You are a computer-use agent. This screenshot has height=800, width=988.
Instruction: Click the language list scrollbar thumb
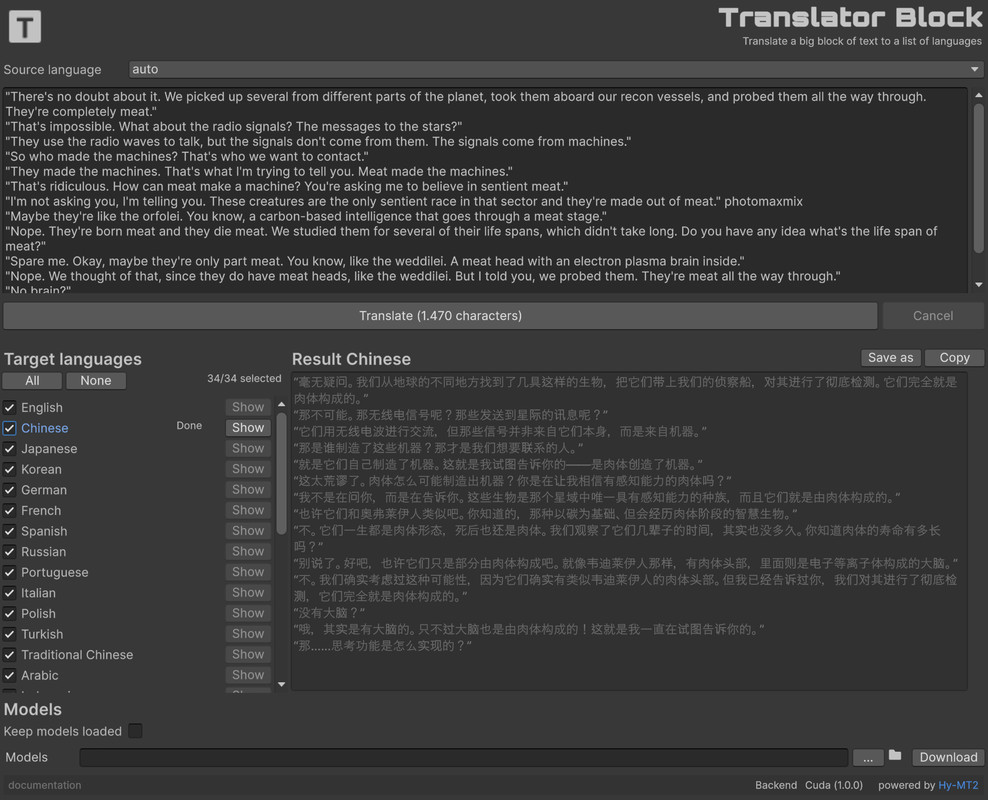(282, 474)
